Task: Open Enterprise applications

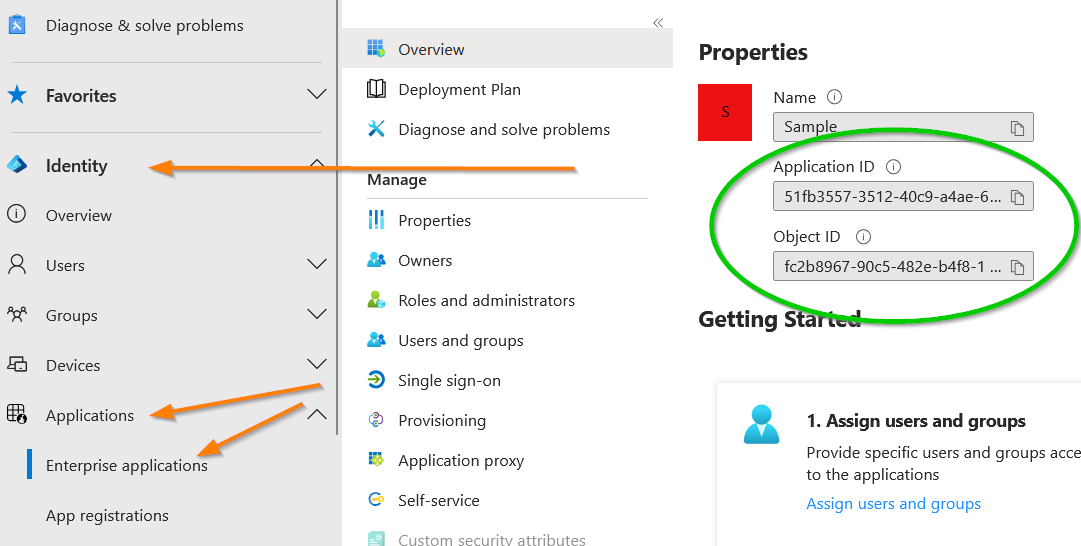Action: [127, 465]
